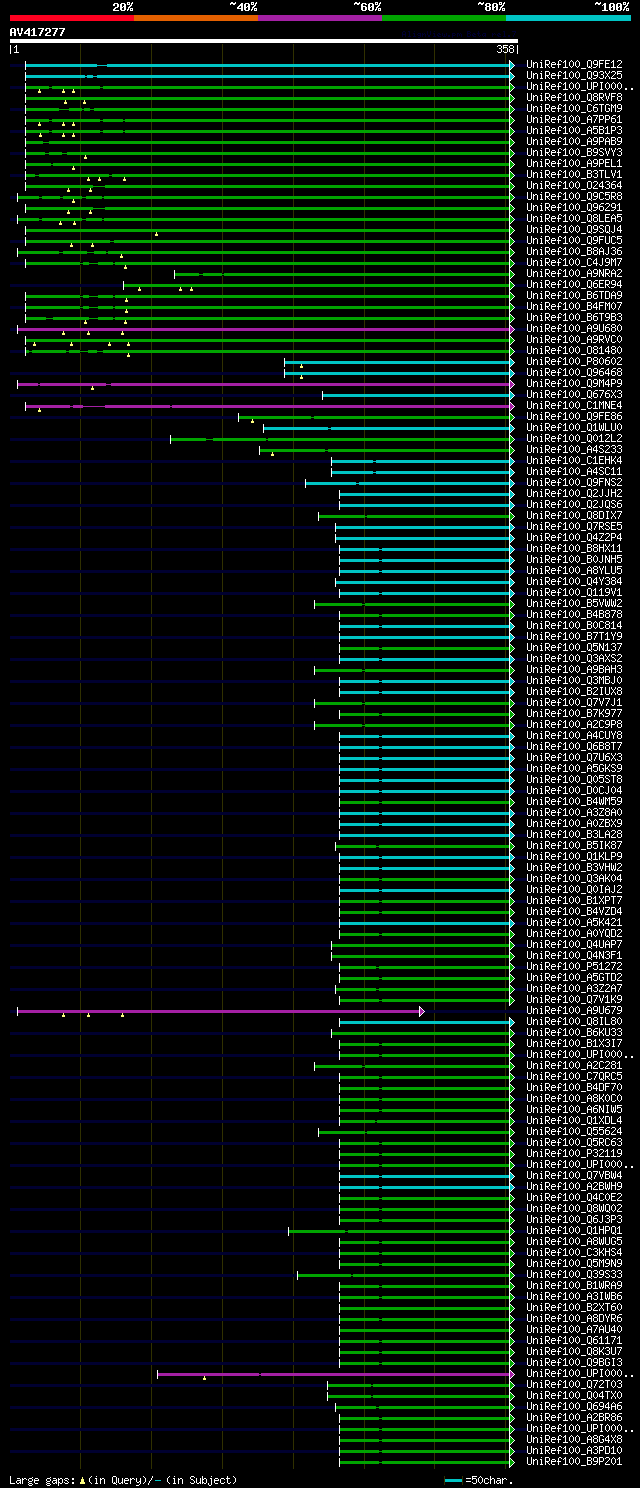Click the purple alignment bar for Q9M4P9
Viewport: 640px width, 1488px height.
[x=265, y=383]
